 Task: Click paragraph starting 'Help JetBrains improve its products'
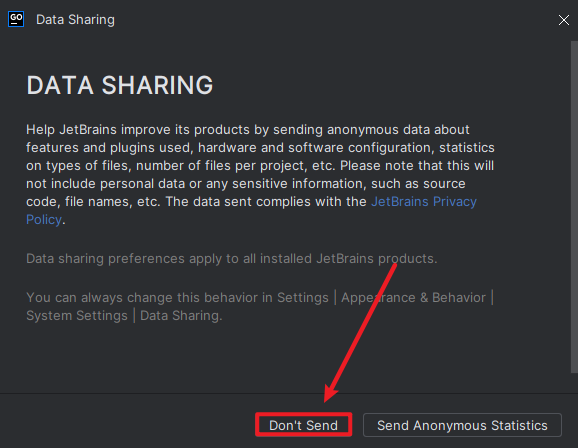pos(260,174)
